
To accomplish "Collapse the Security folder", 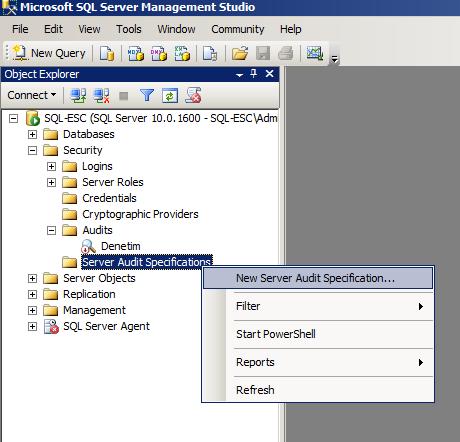I will click(32, 150).
